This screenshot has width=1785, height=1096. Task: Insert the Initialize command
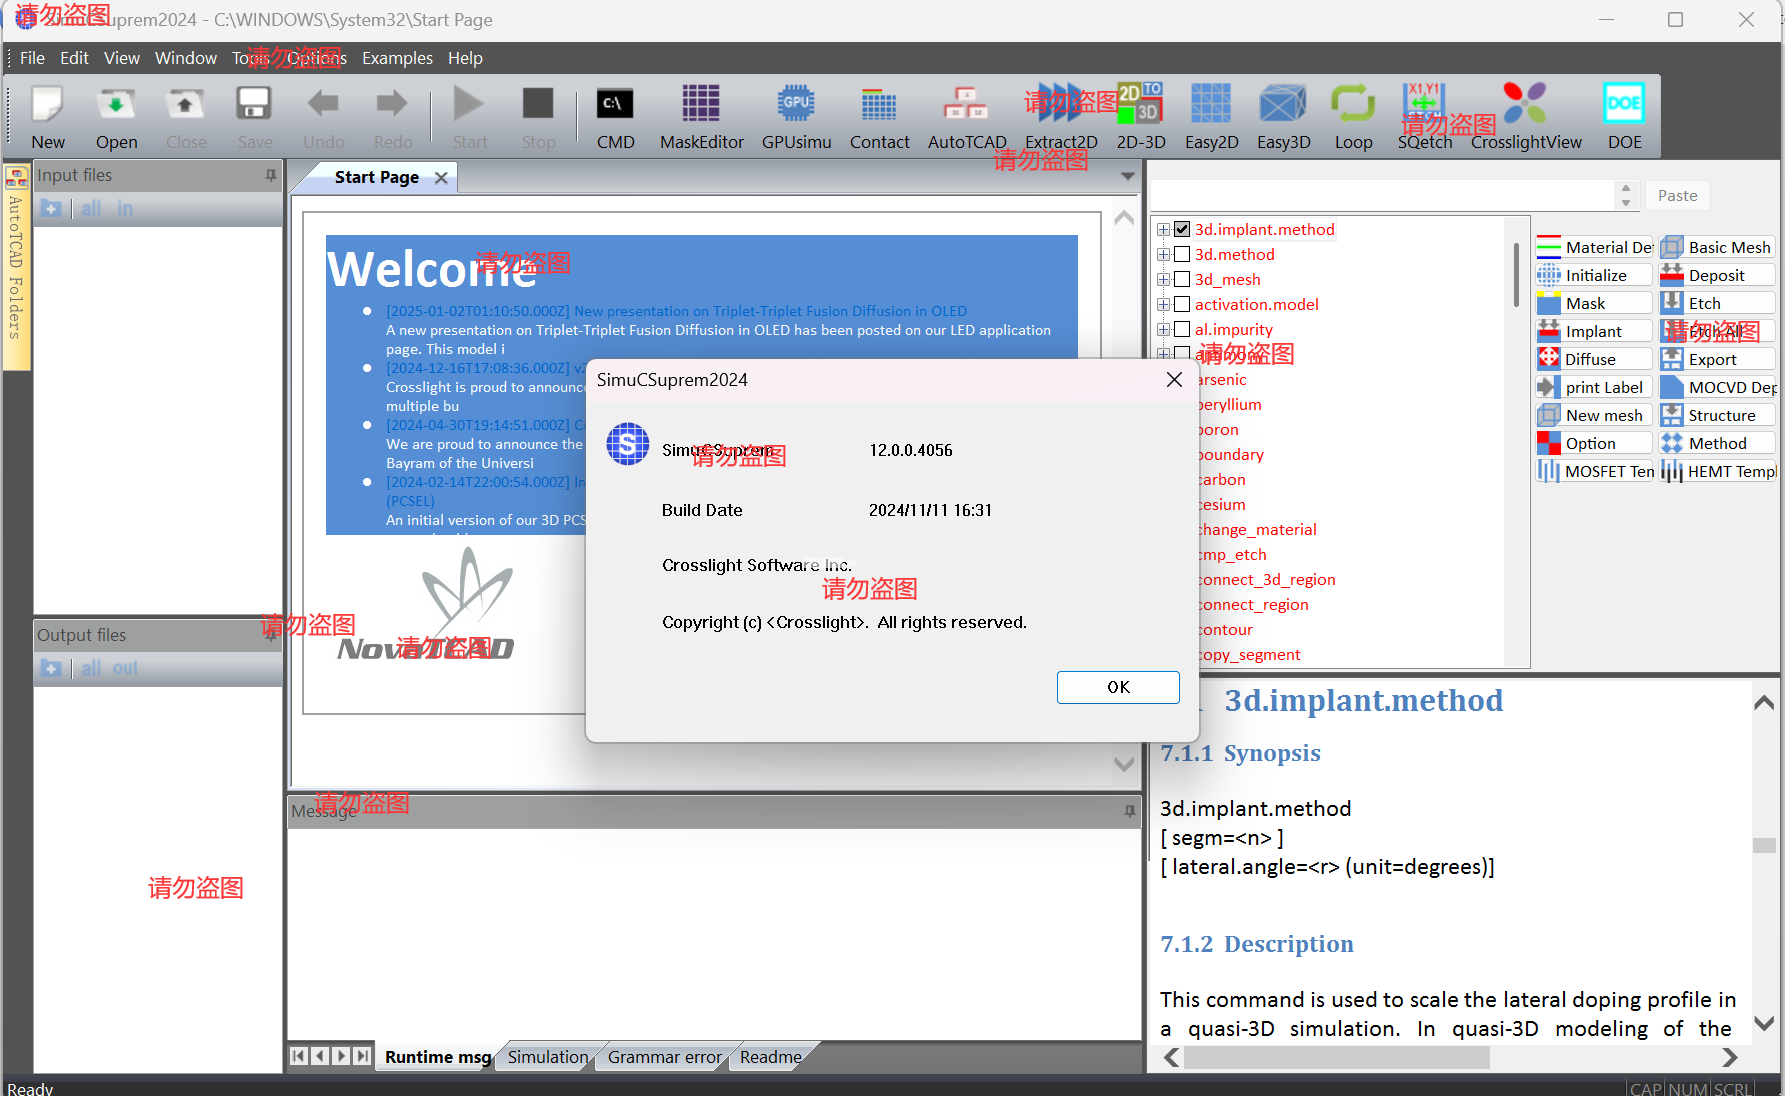[1594, 275]
